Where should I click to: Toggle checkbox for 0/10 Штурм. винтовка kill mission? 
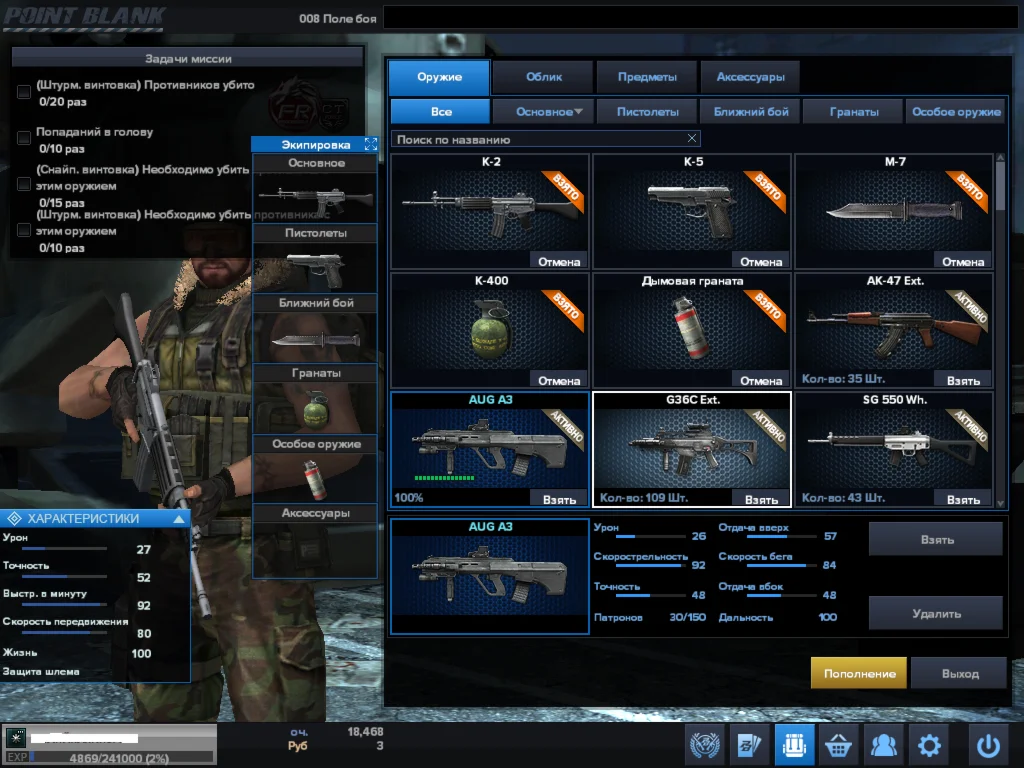(x=24, y=230)
